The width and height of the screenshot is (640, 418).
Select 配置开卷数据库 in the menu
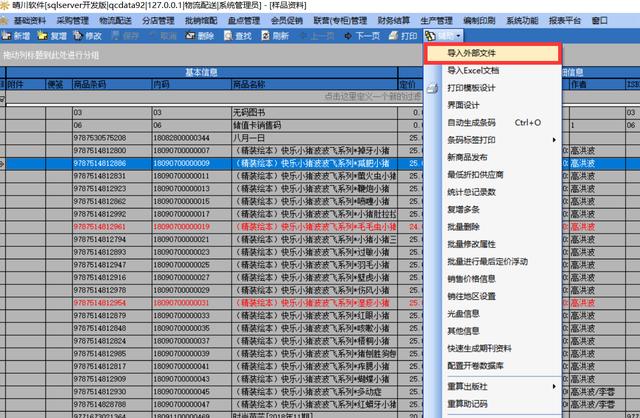pos(493,366)
